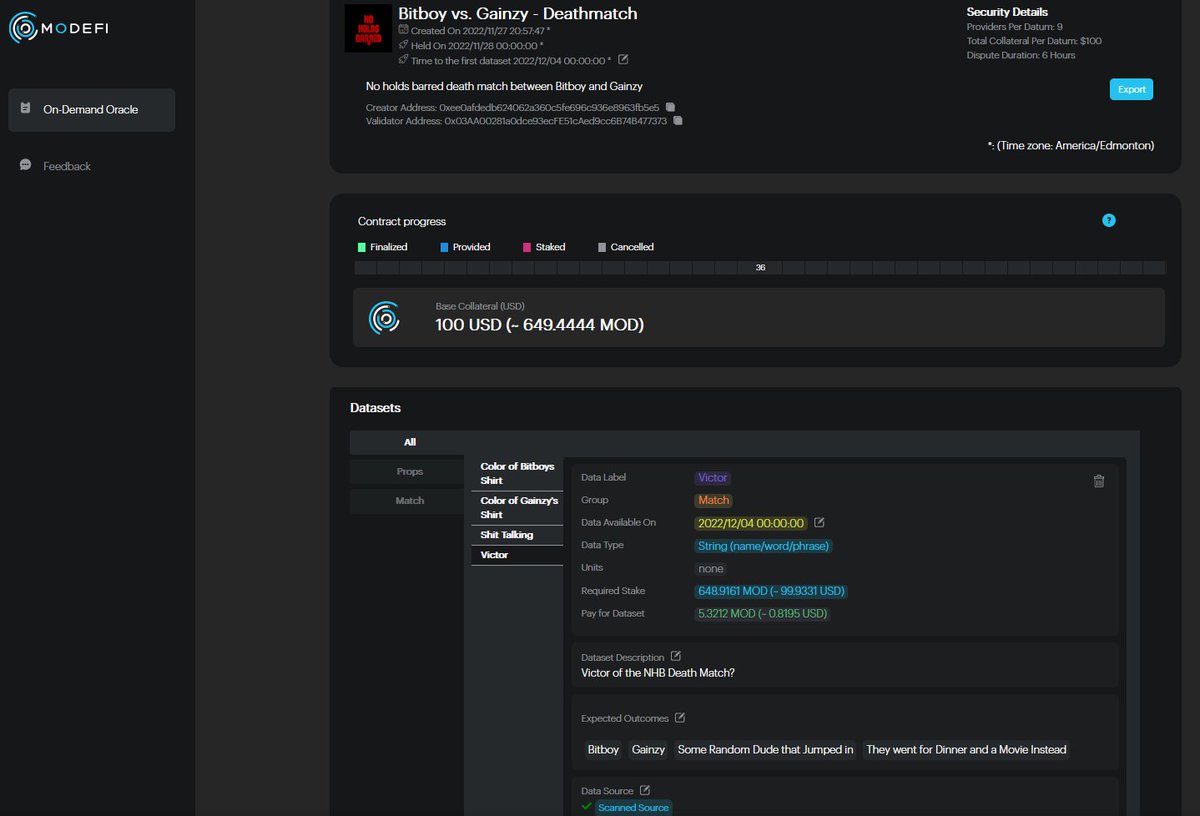Click the Providers Per Datum: 9 detail
Viewport: 1200px width, 816px height.
[x=1014, y=26]
